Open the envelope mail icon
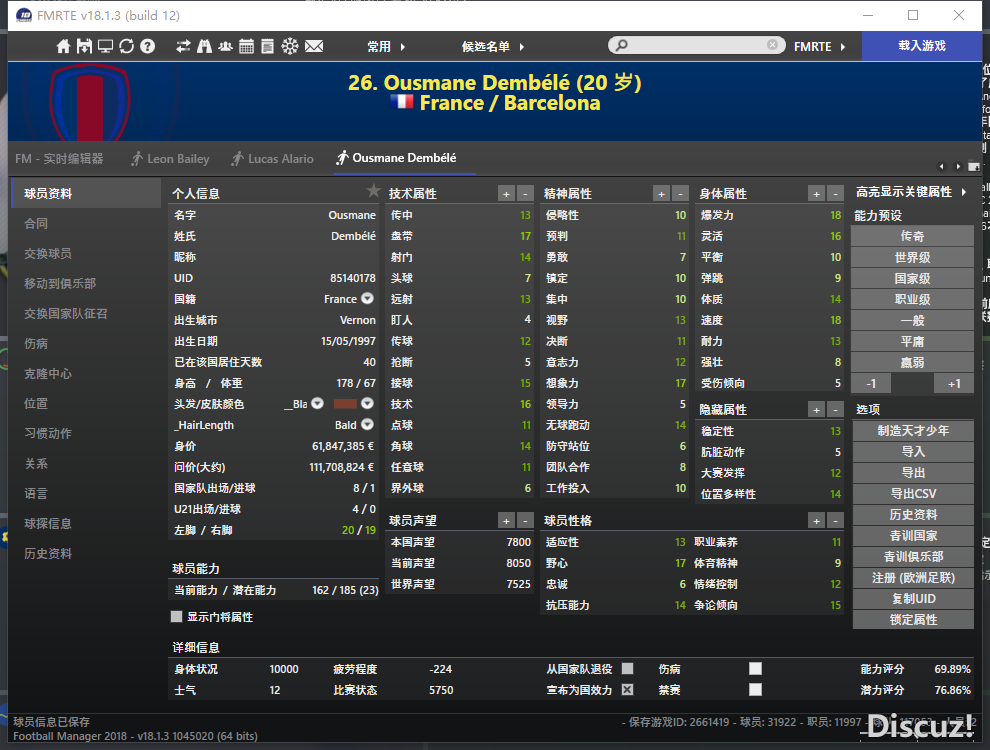 tap(314, 46)
